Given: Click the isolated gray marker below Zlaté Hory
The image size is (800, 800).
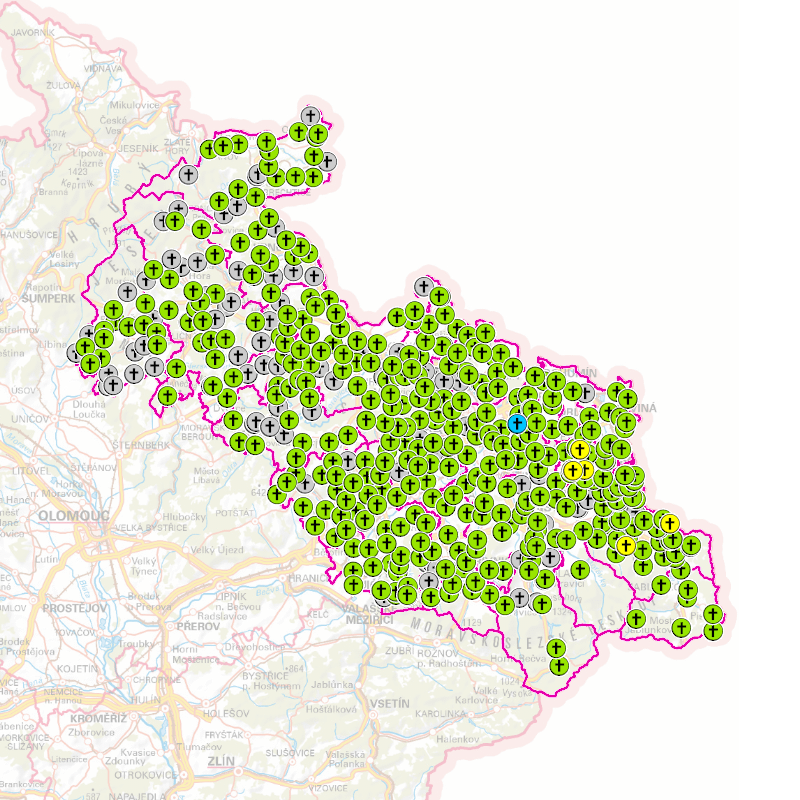Looking at the screenshot, I should 187,174.
